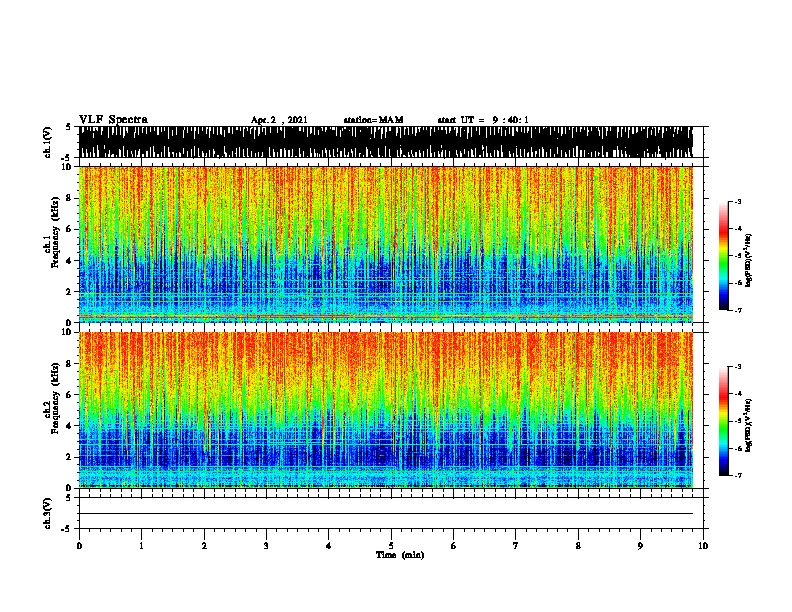792x612 pixels.
Task: Click time-axis tick label "7"
Action: click(516, 546)
